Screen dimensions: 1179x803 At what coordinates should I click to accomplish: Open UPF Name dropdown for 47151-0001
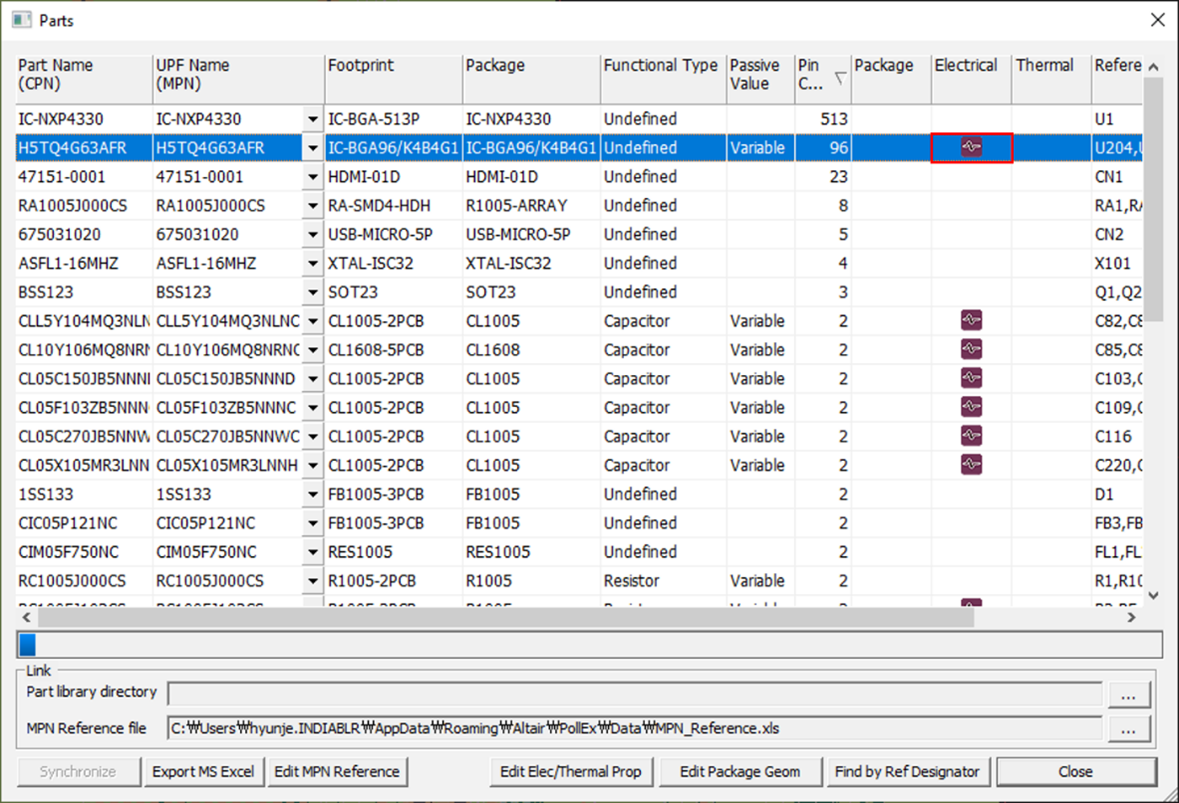click(x=313, y=178)
